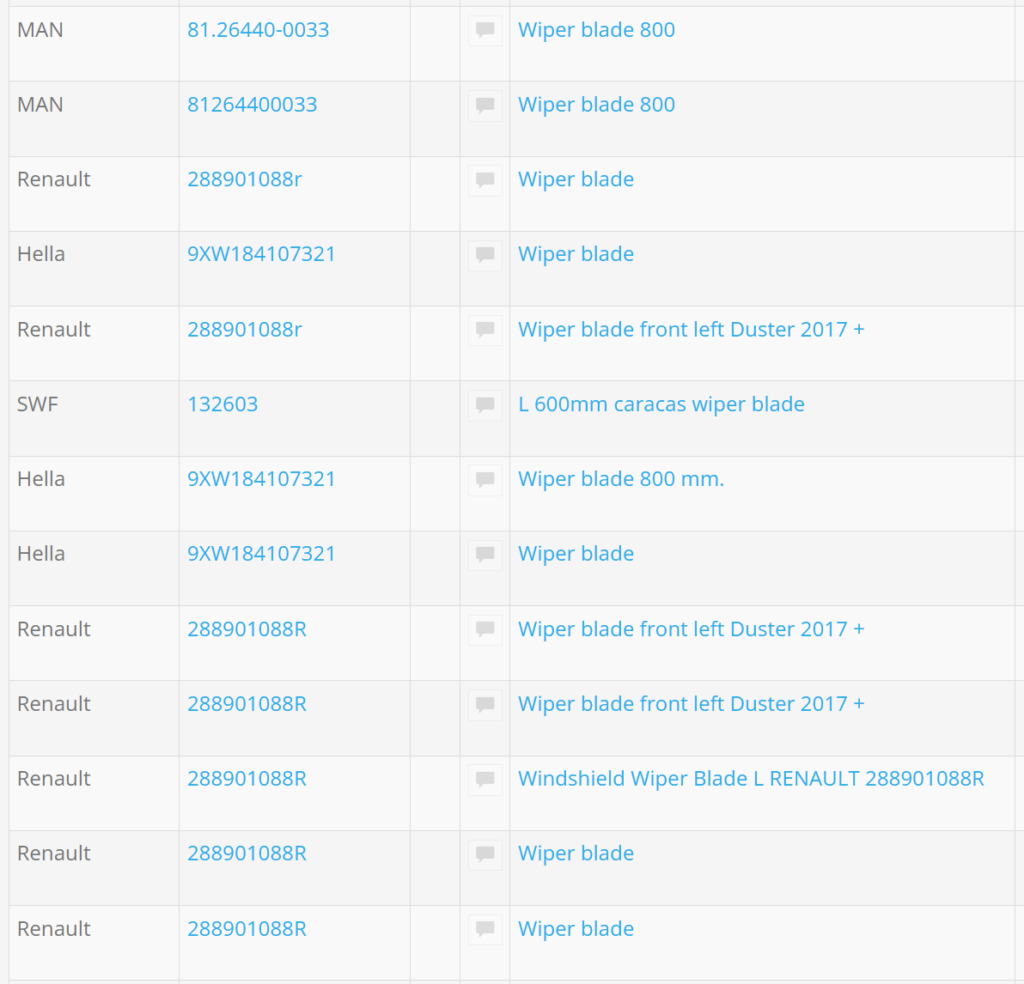Screen dimensions: 1024x984
Task: Select MAN cell in the 81.26440-0033 row
Action: coord(93,44)
